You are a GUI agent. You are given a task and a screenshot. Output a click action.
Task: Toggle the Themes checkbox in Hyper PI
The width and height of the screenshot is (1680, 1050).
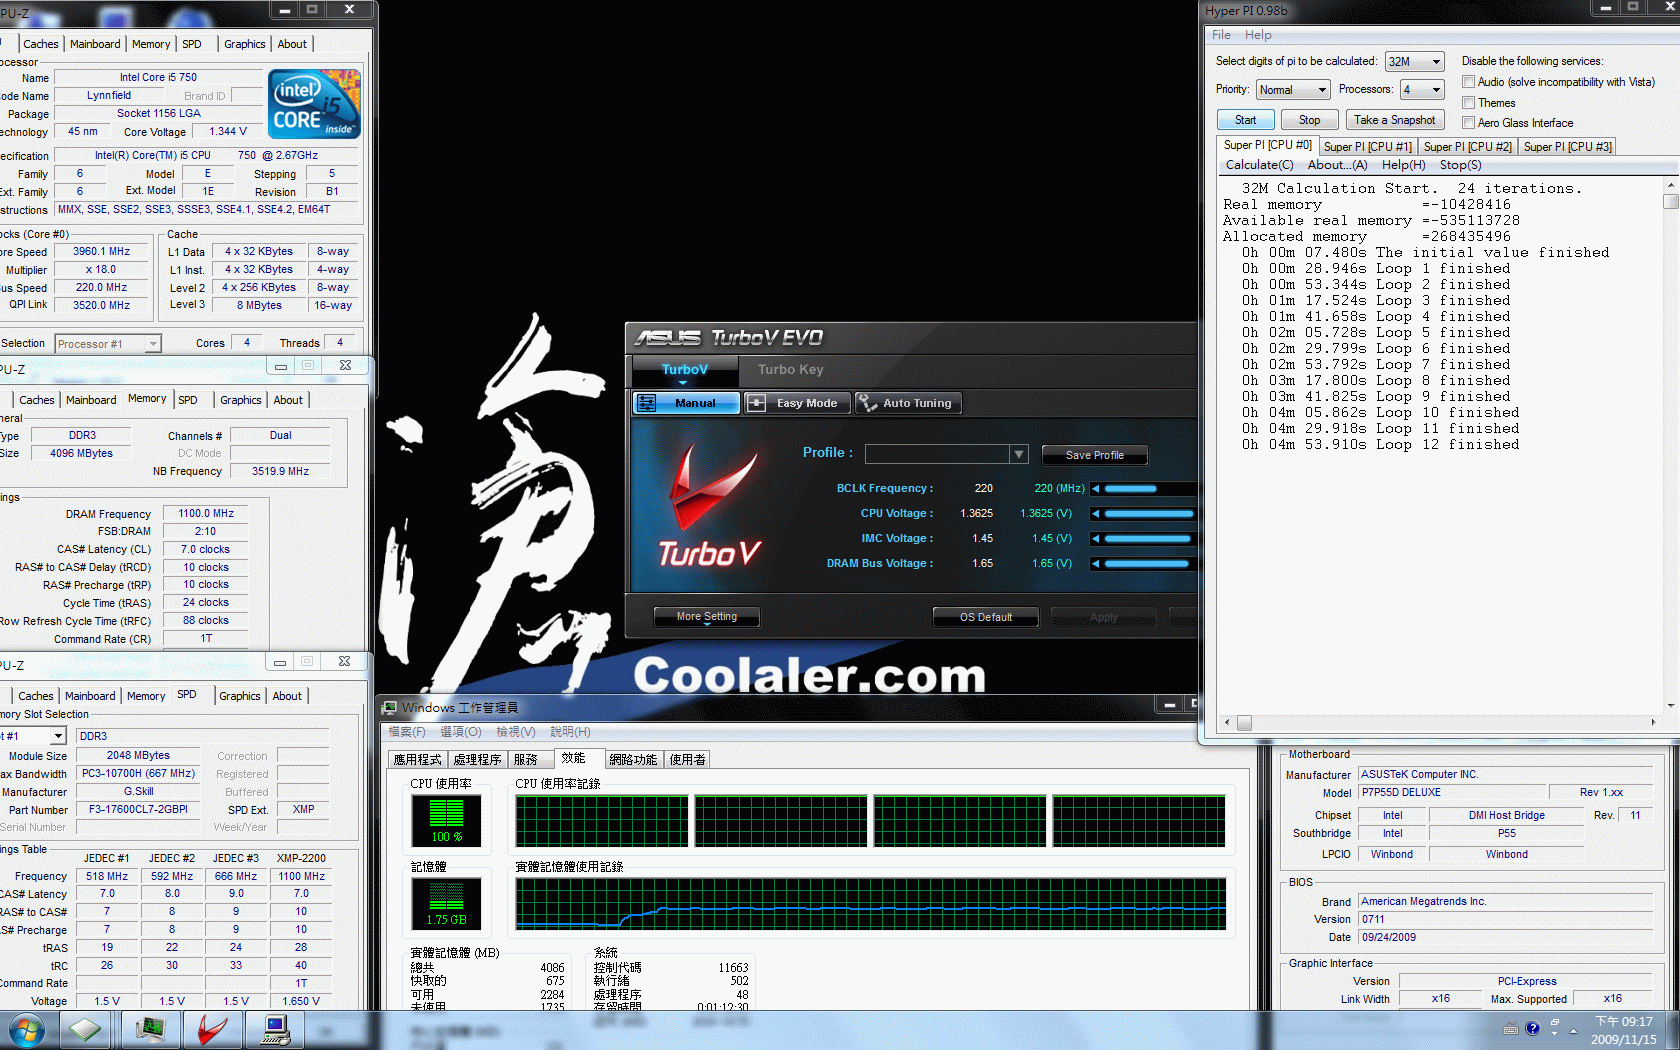pyautogui.click(x=1469, y=103)
